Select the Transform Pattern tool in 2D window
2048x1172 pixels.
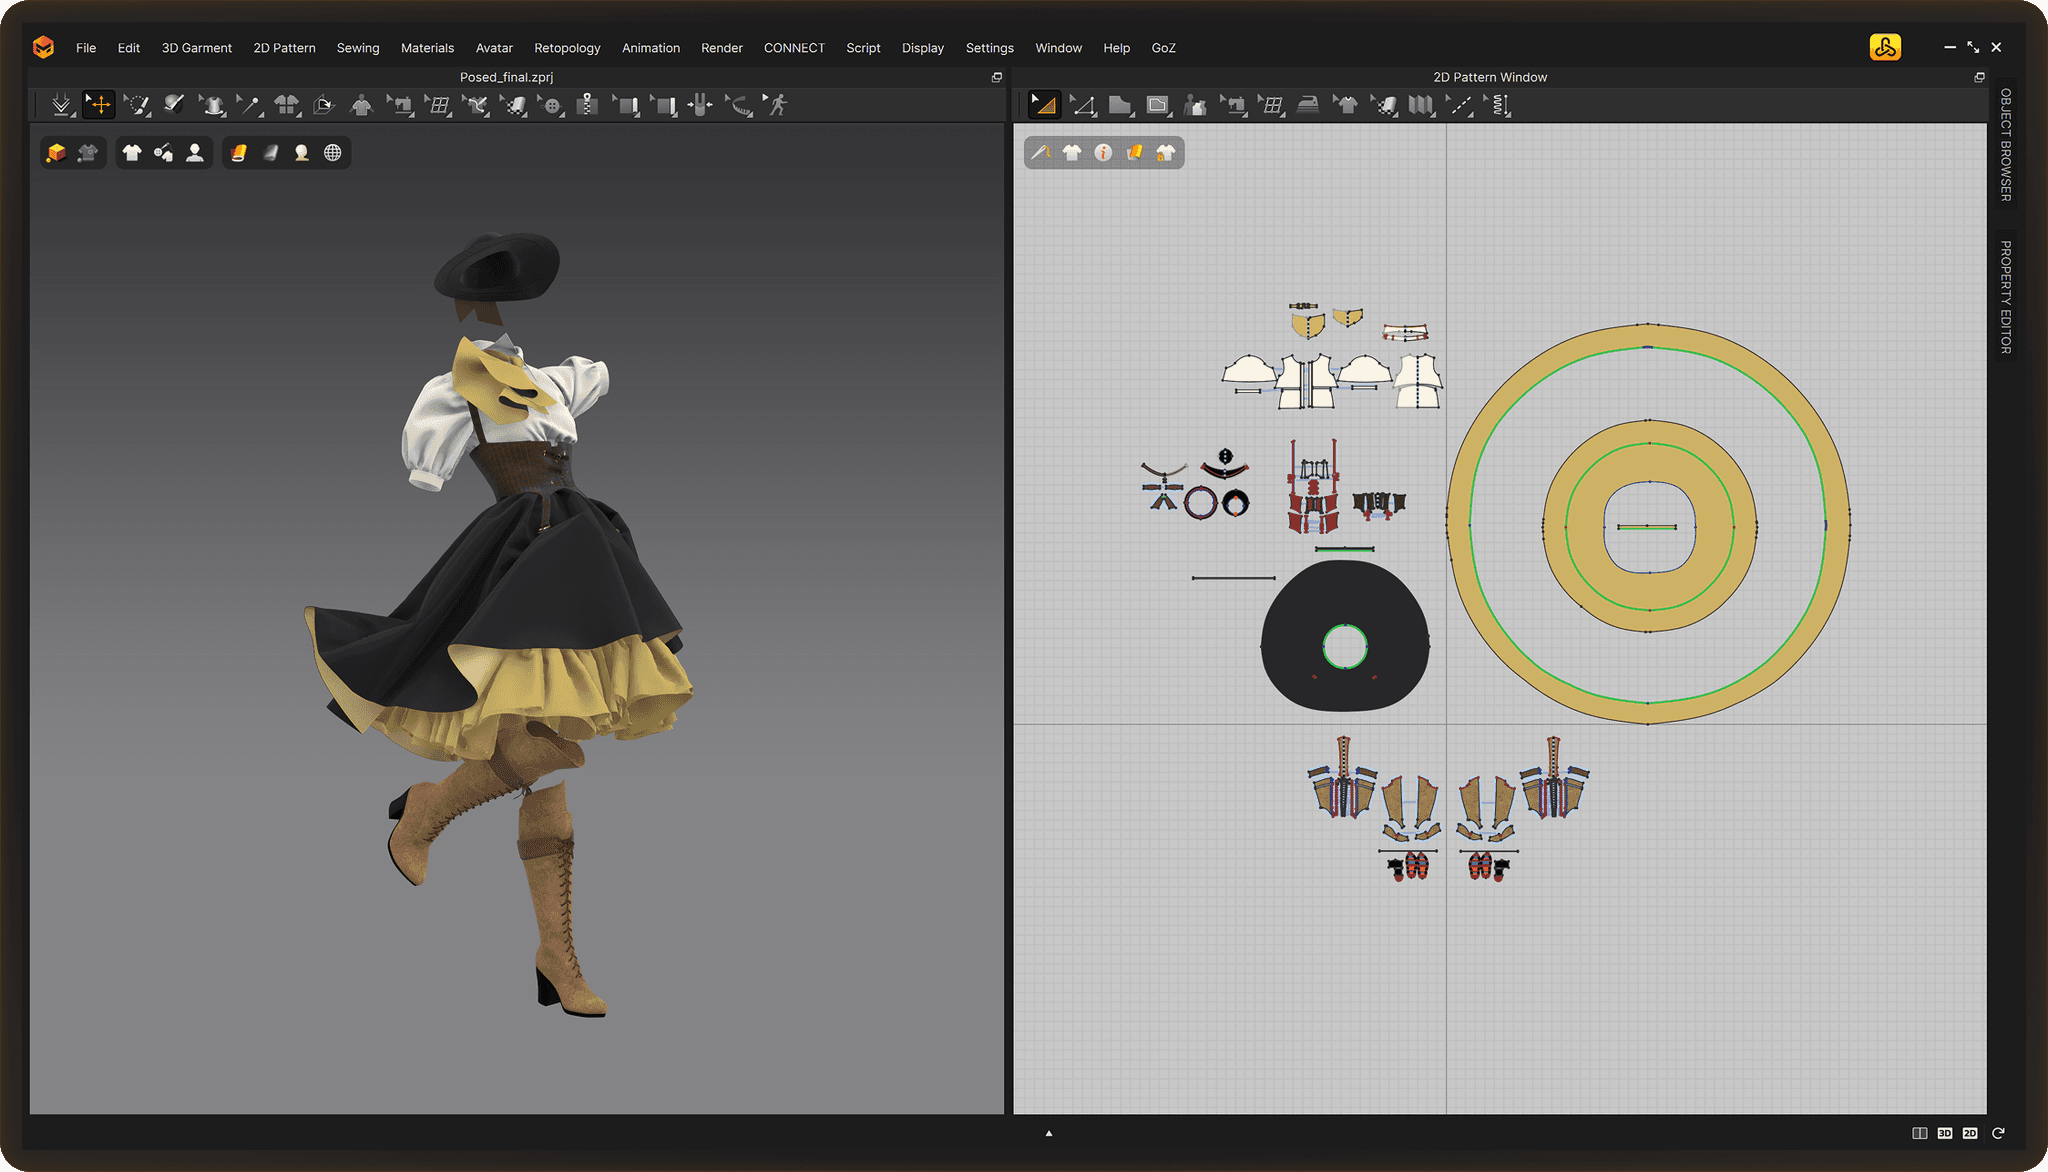tap(1044, 104)
